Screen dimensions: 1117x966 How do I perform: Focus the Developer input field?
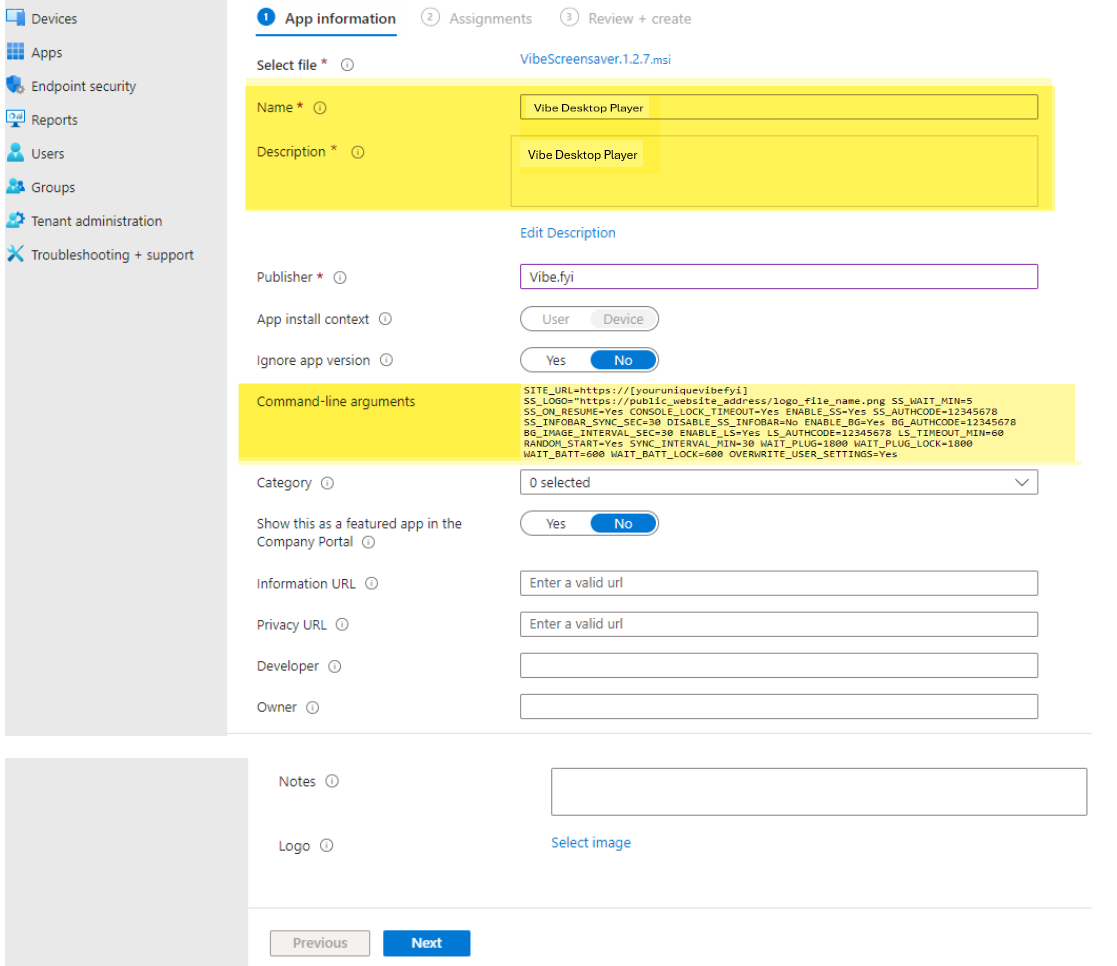click(x=779, y=665)
